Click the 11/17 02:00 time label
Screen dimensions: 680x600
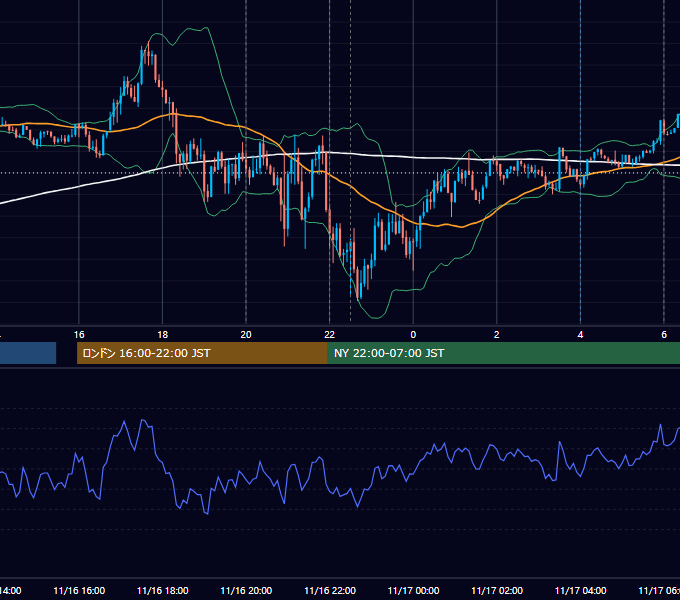click(x=497, y=590)
